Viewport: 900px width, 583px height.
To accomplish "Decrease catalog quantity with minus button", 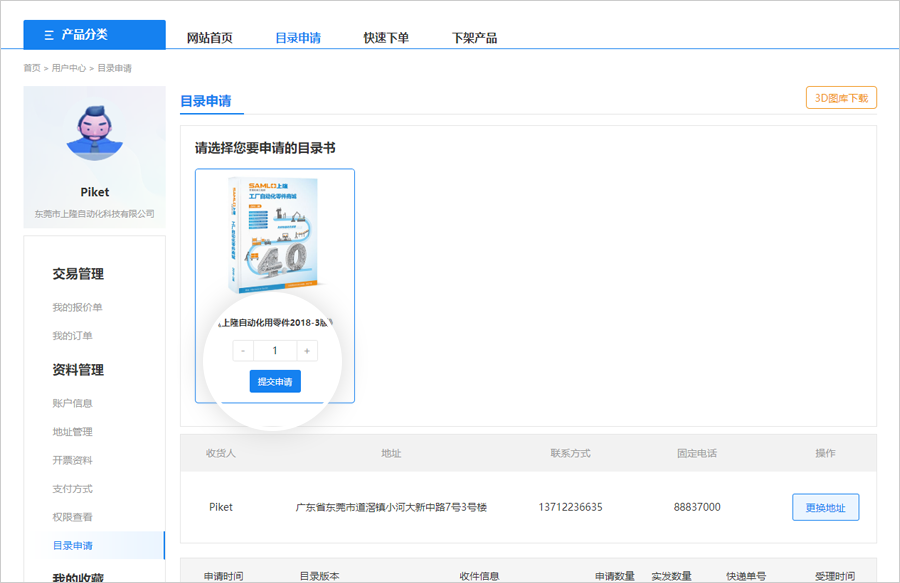I will (x=243, y=351).
